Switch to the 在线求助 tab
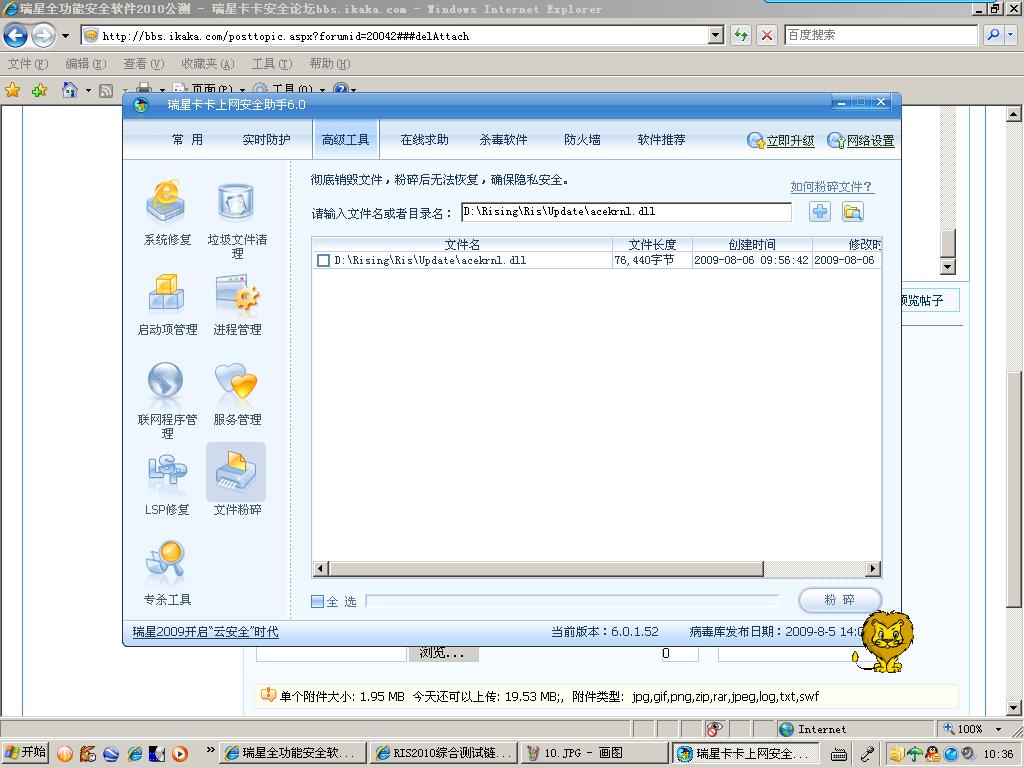This screenshot has height=768, width=1024. (424, 139)
